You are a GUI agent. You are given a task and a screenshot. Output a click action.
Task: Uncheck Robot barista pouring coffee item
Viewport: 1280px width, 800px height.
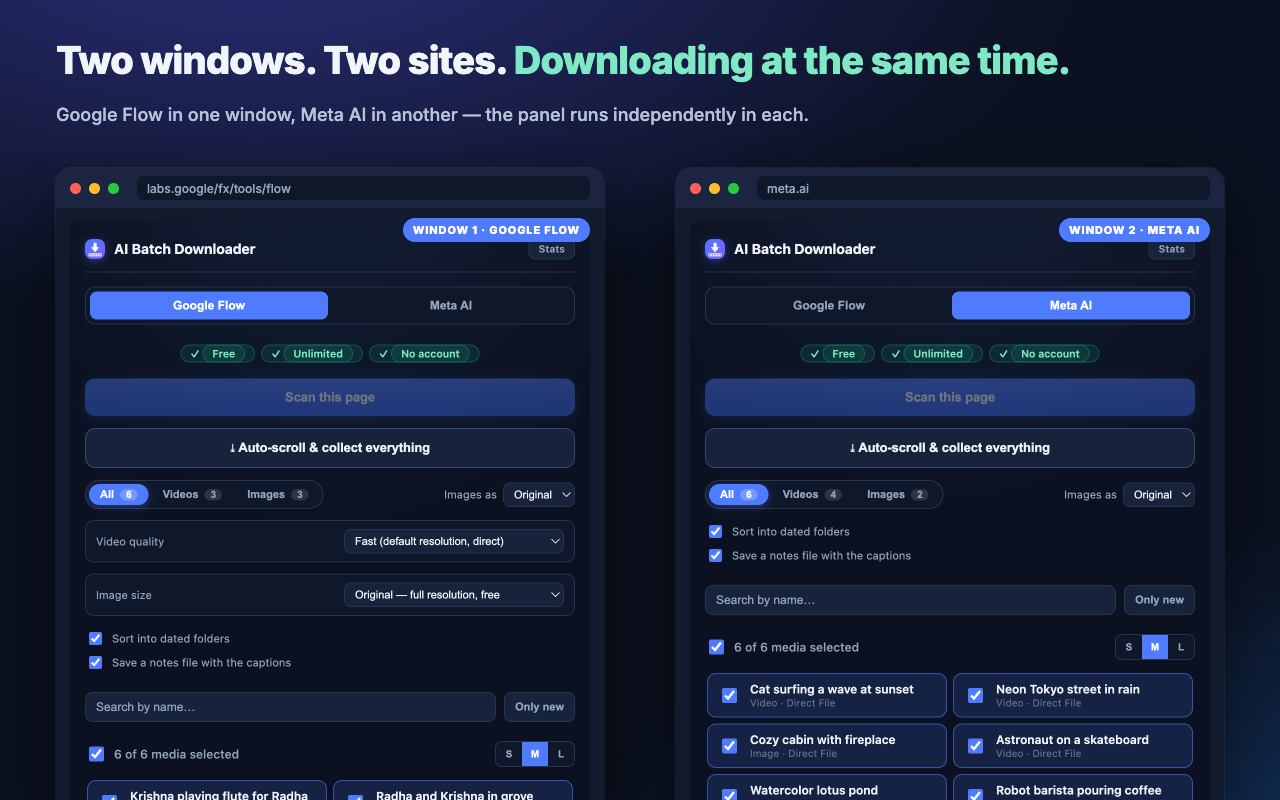[975, 794]
